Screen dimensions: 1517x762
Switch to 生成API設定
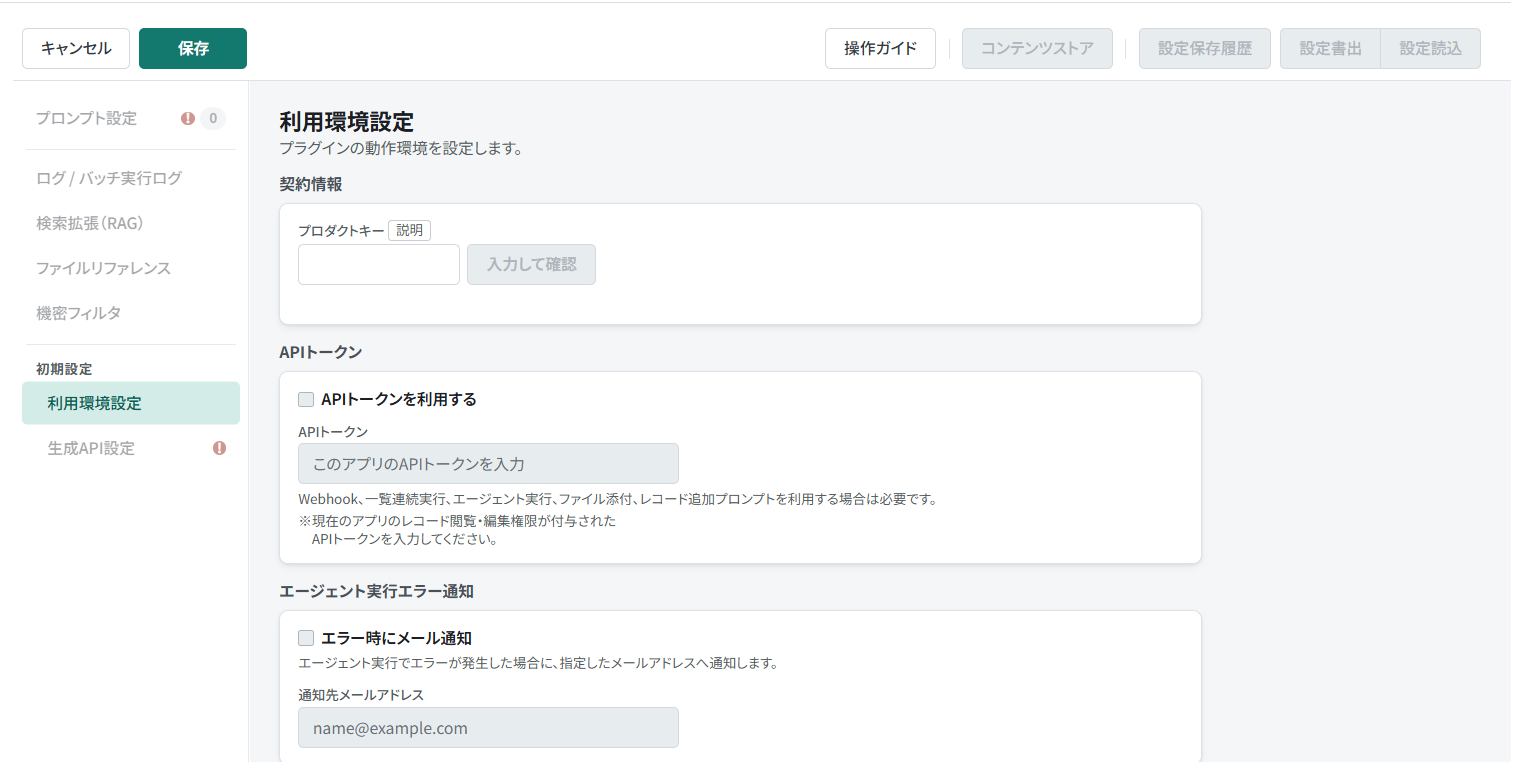pos(91,448)
